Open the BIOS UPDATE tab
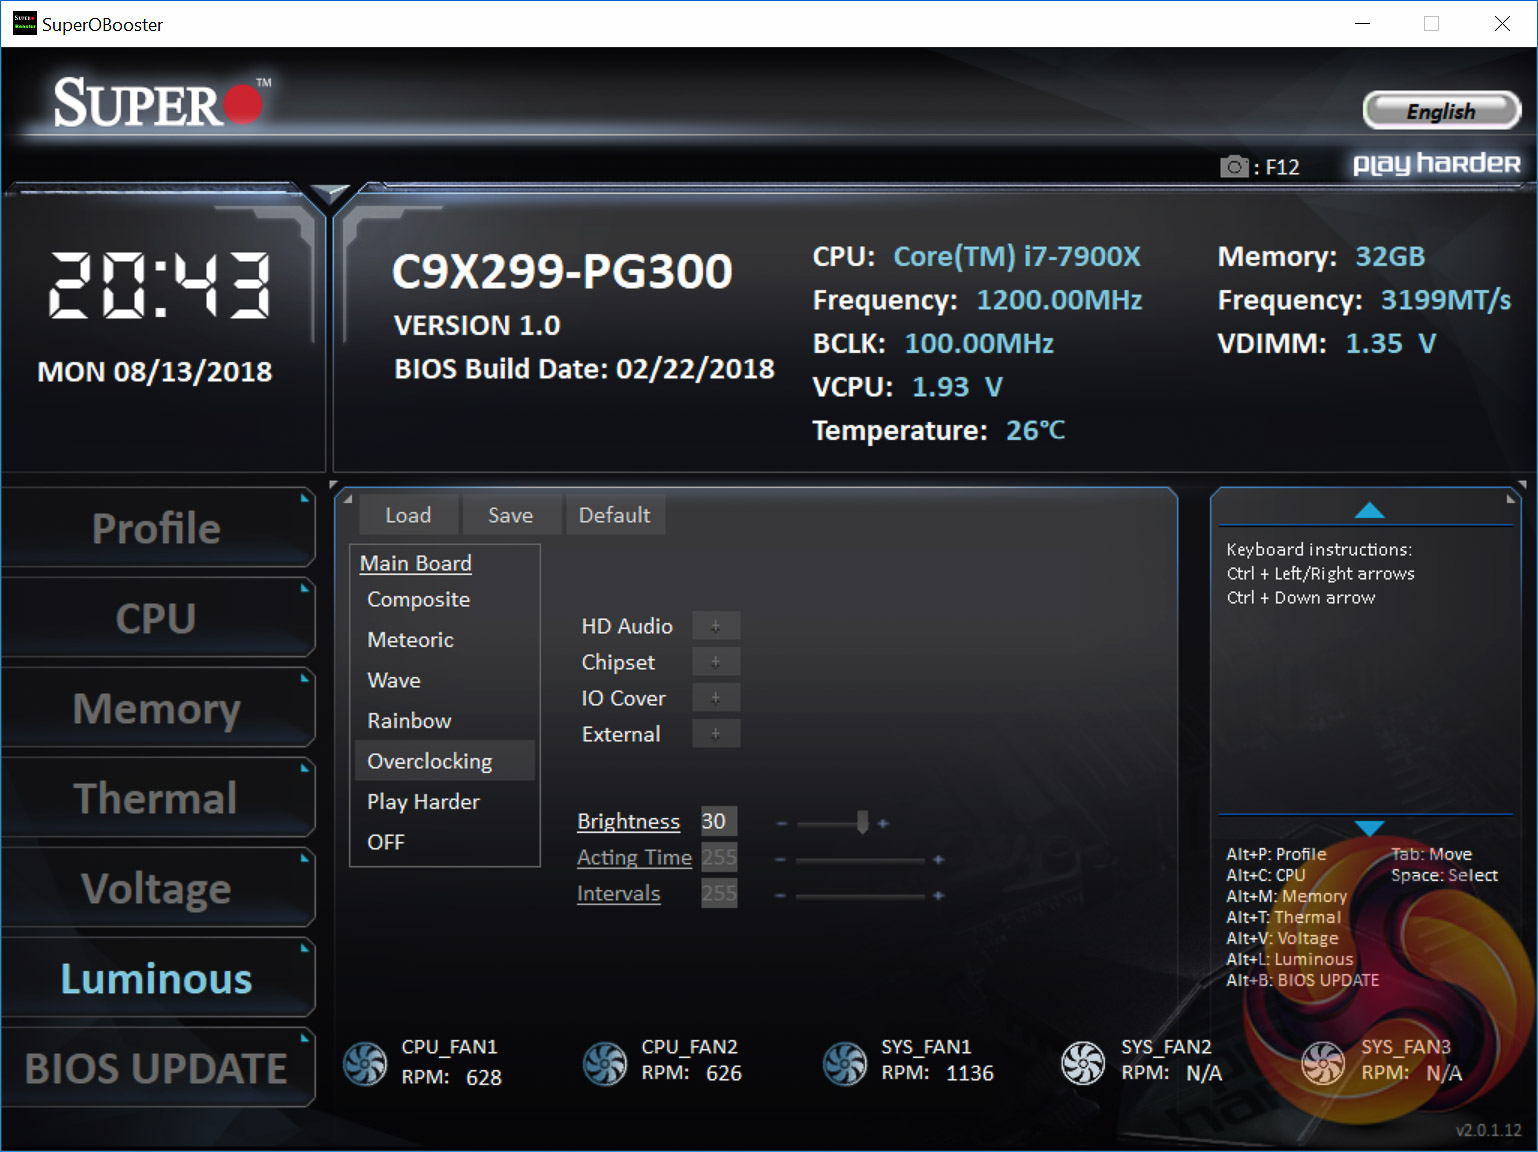 [157, 1068]
